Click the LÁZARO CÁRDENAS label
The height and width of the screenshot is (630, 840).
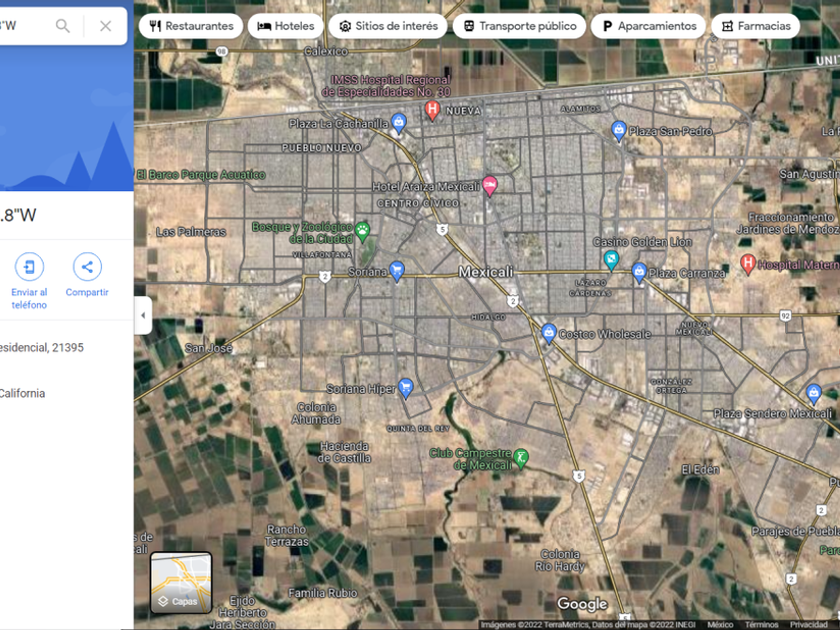pyautogui.click(x=590, y=288)
